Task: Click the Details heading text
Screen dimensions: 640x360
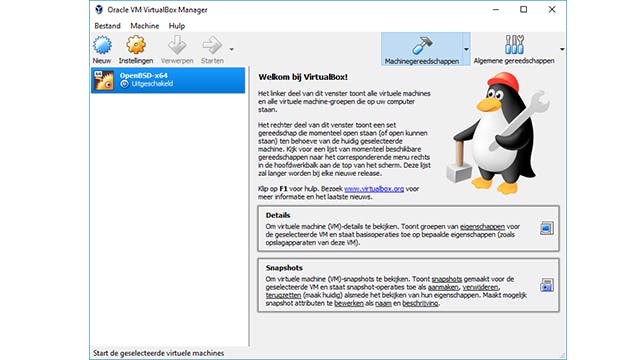Action: (278, 215)
